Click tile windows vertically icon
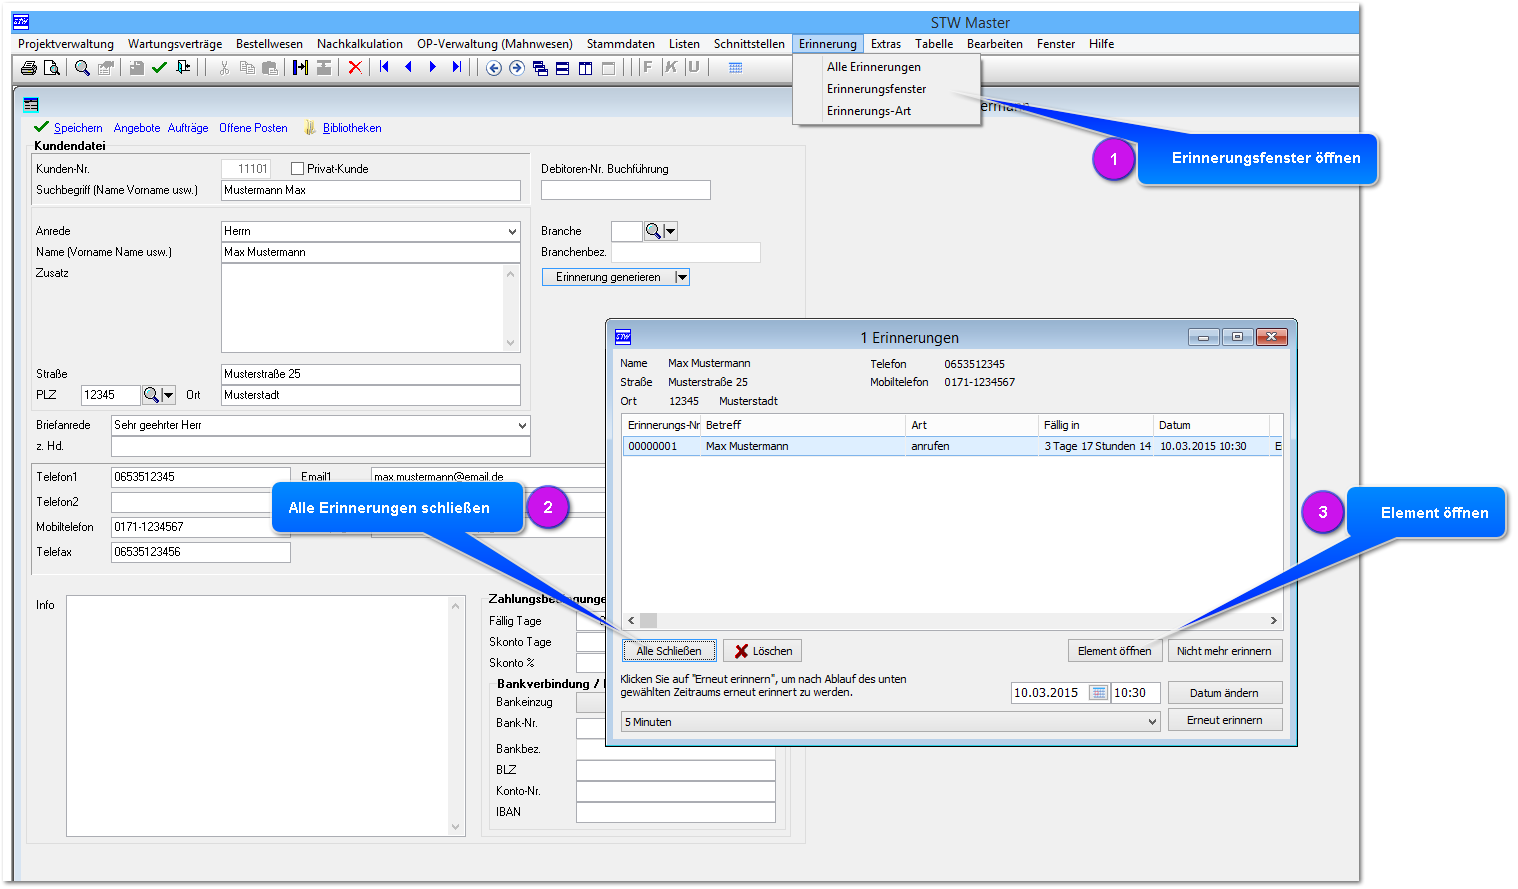 coord(585,68)
